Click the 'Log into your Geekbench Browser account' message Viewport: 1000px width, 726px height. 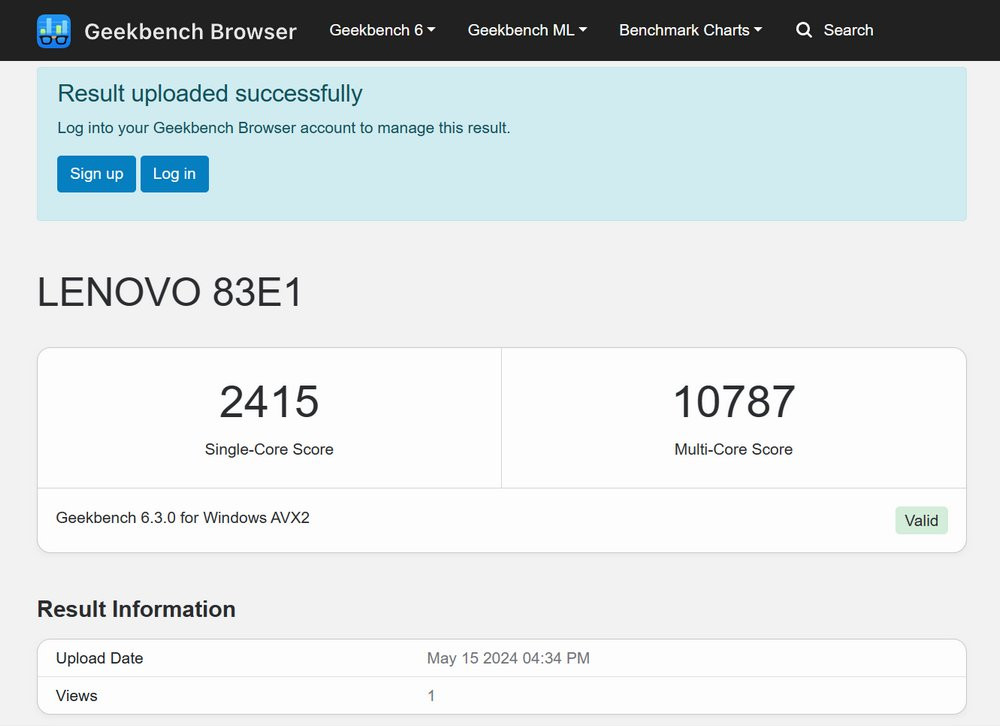[284, 128]
